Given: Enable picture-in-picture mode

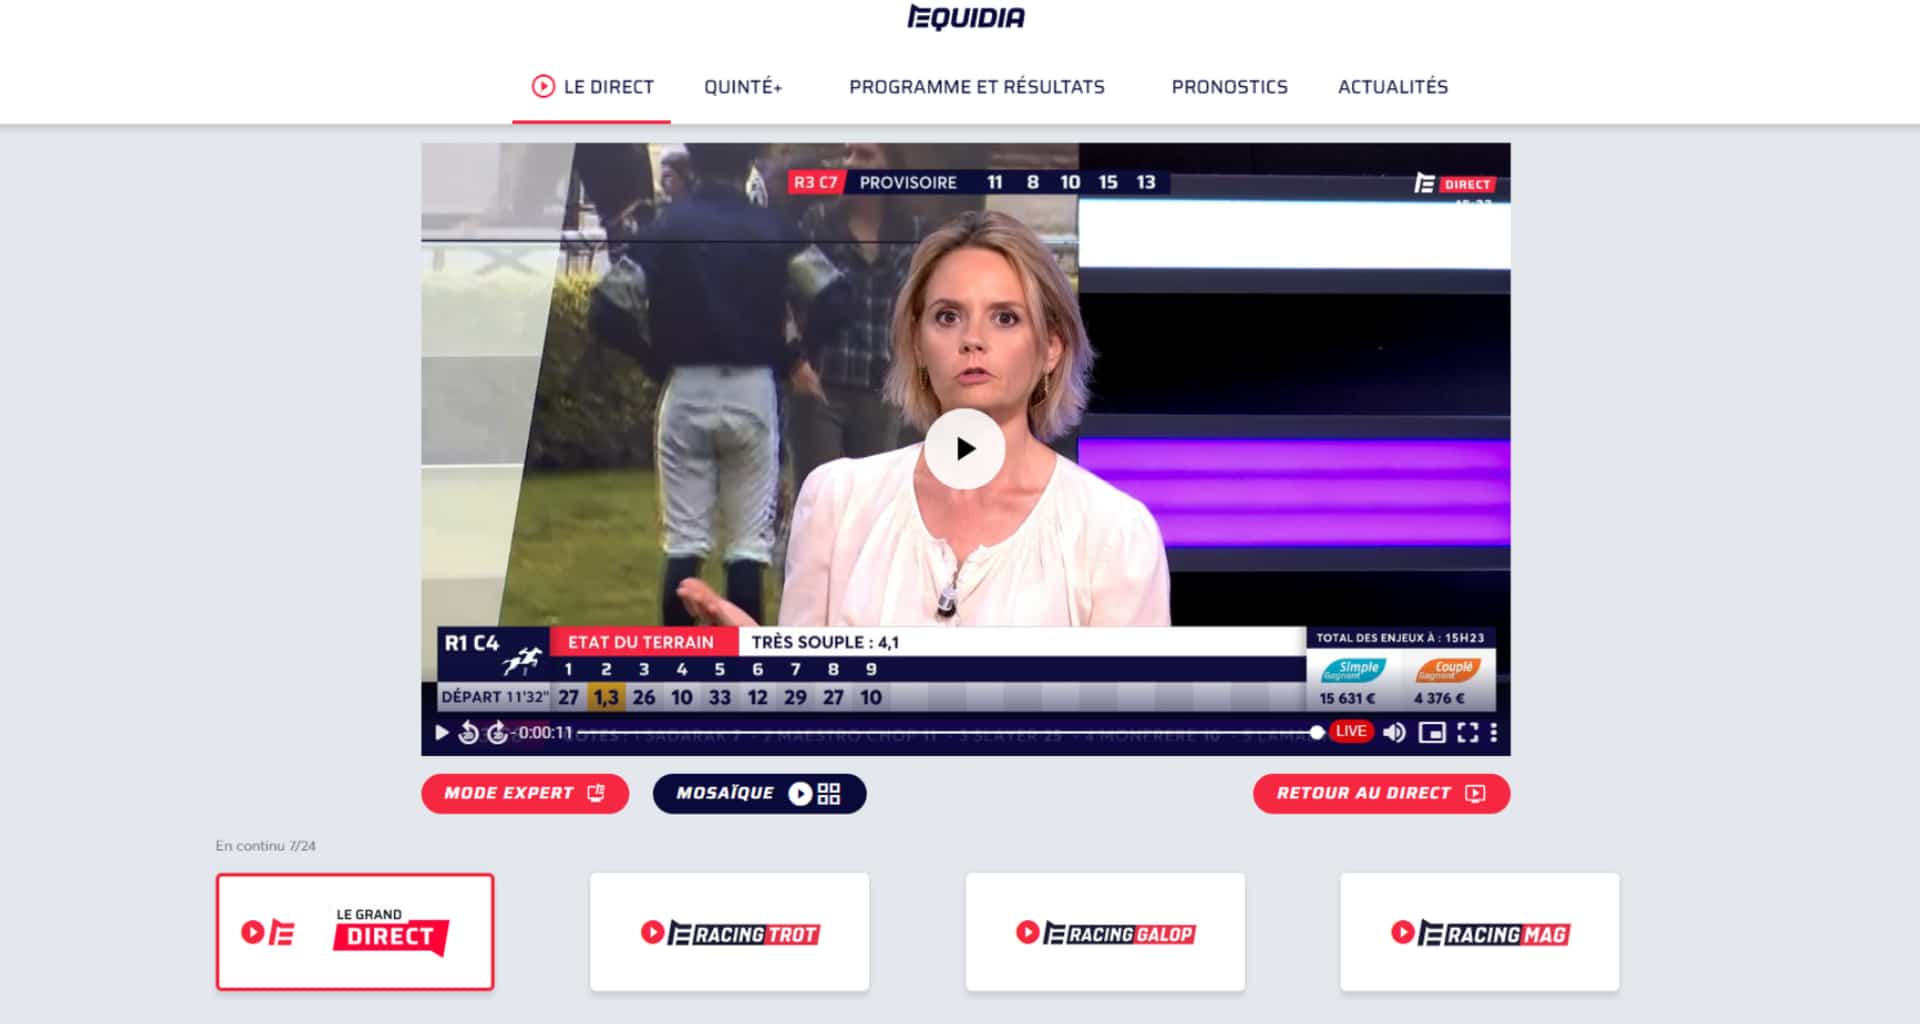Looking at the screenshot, I should pyautogui.click(x=1433, y=732).
